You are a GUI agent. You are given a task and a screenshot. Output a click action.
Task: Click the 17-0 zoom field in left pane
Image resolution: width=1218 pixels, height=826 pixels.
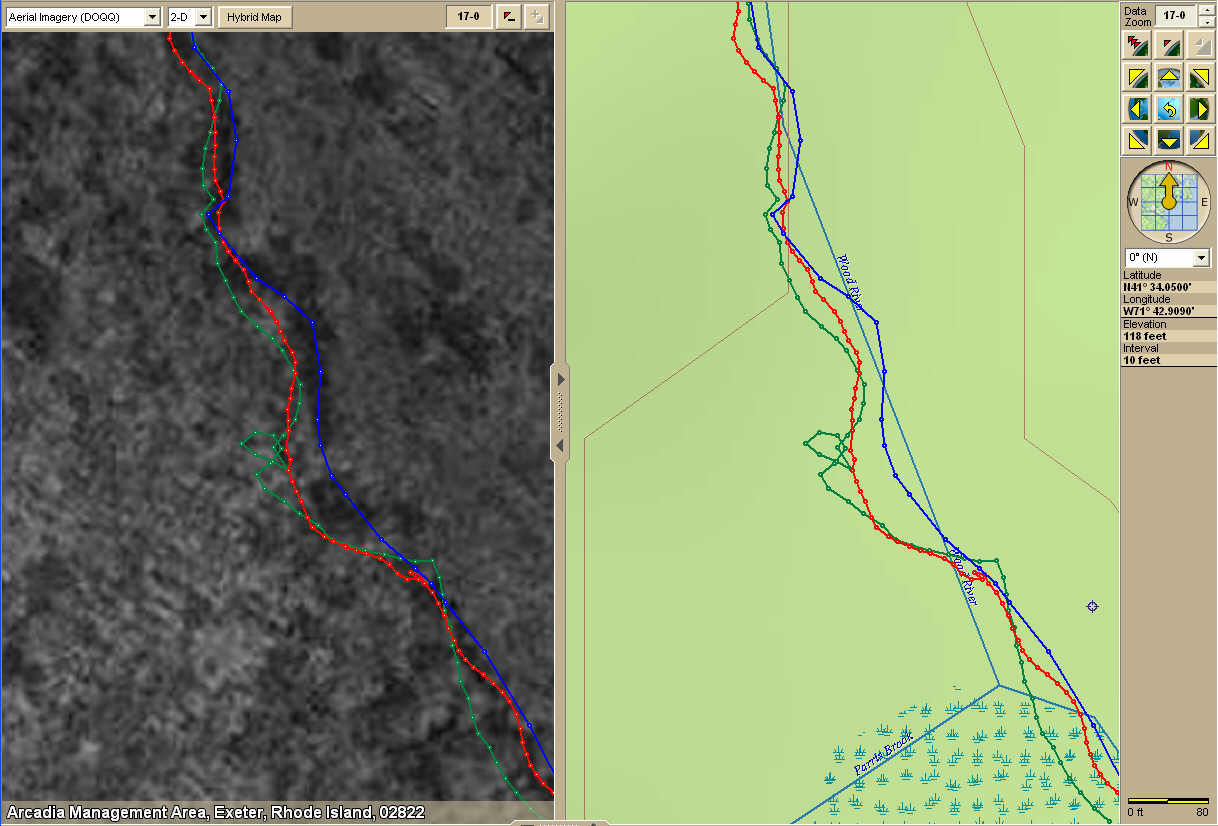tap(468, 17)
